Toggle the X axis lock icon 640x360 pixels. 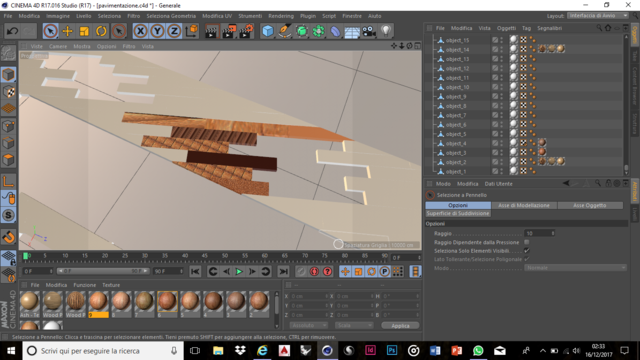[x=140, y=31]
